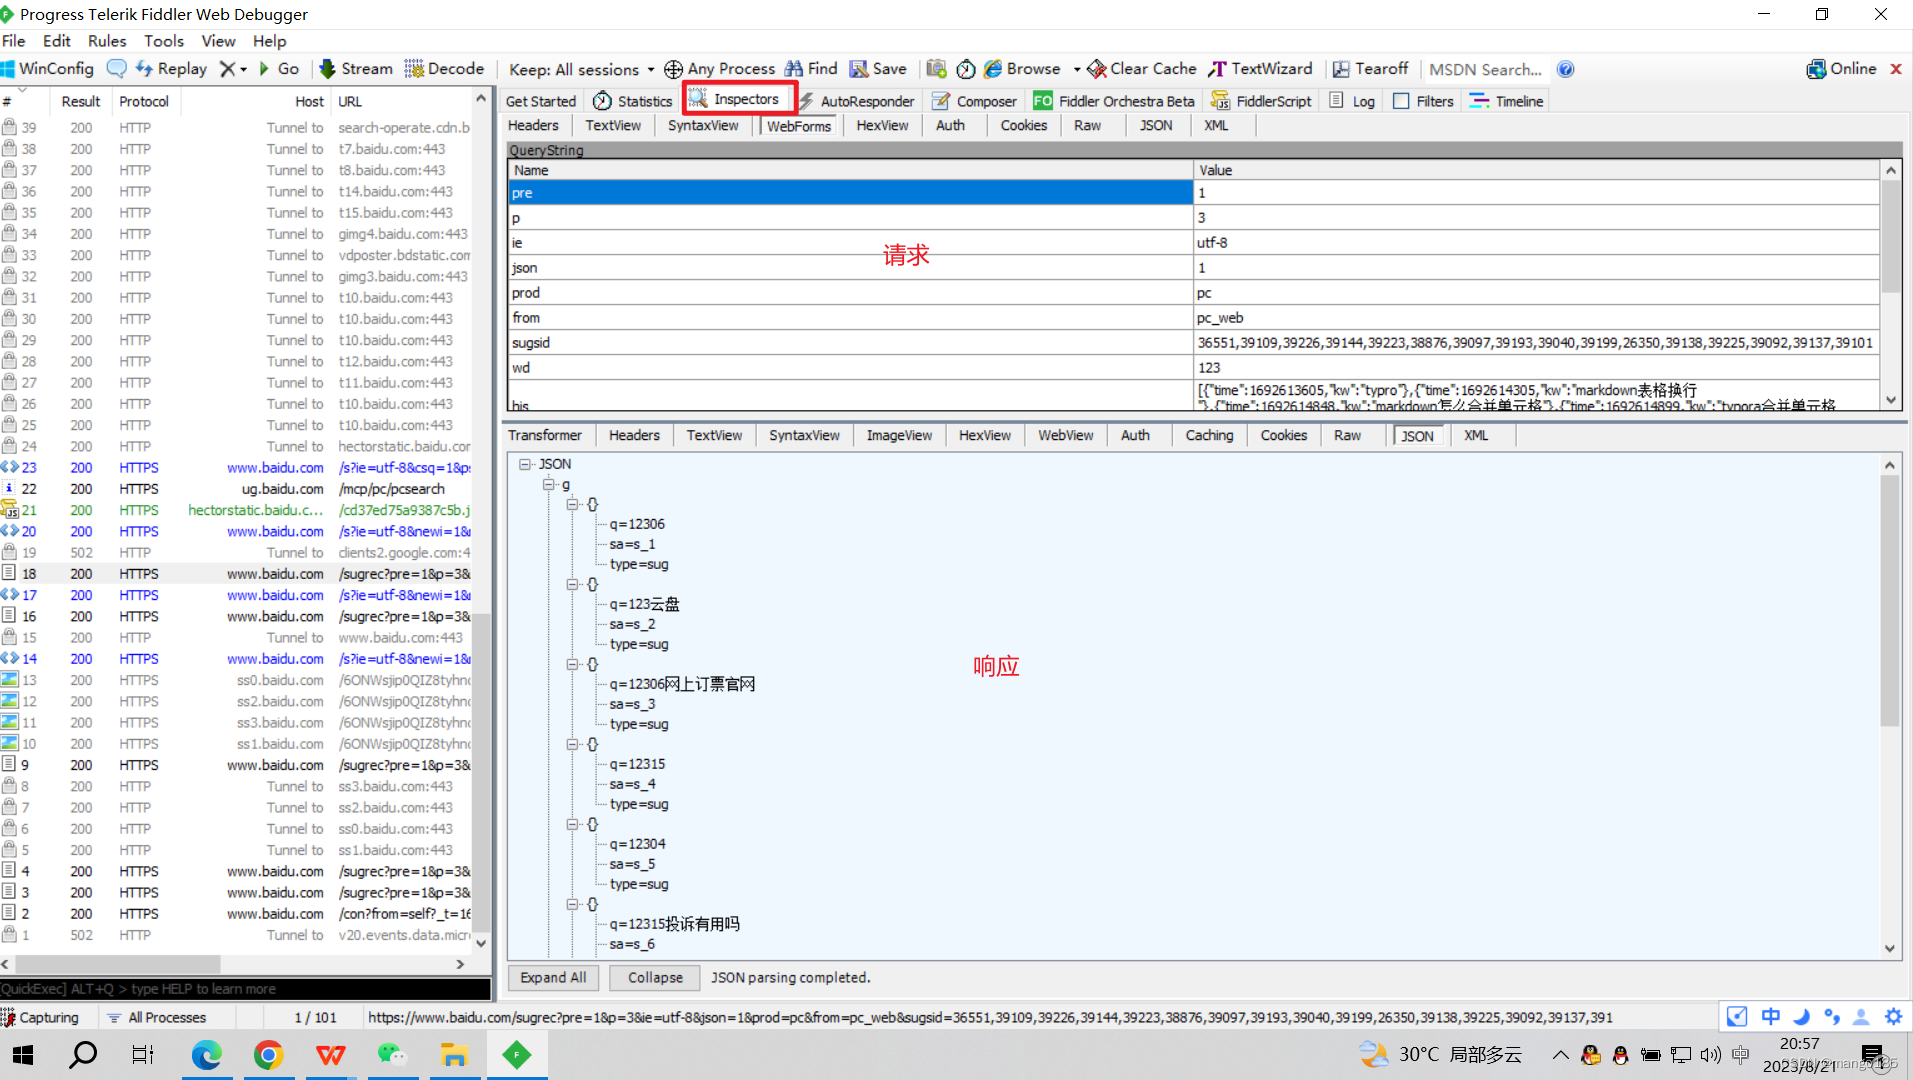
Task: Click All Processes filter in status bar
Action: (157, 1017)
